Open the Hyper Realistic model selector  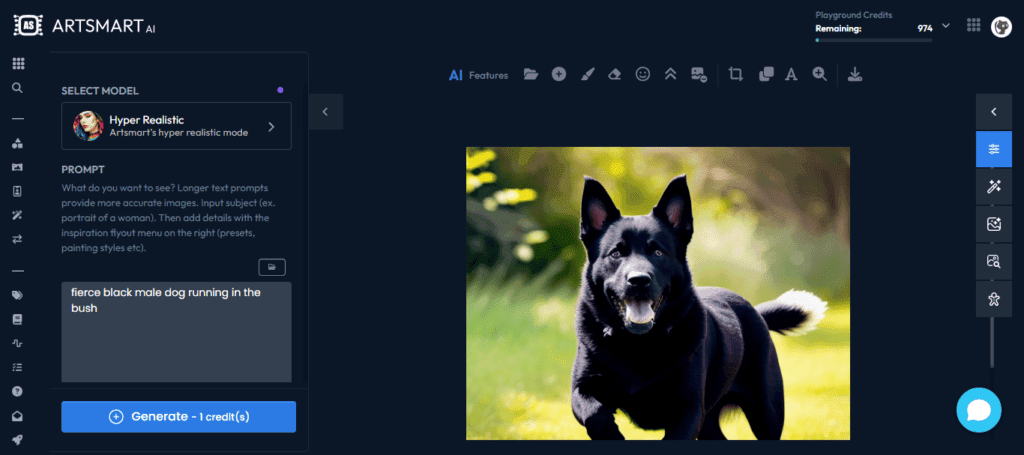(176, 126)
